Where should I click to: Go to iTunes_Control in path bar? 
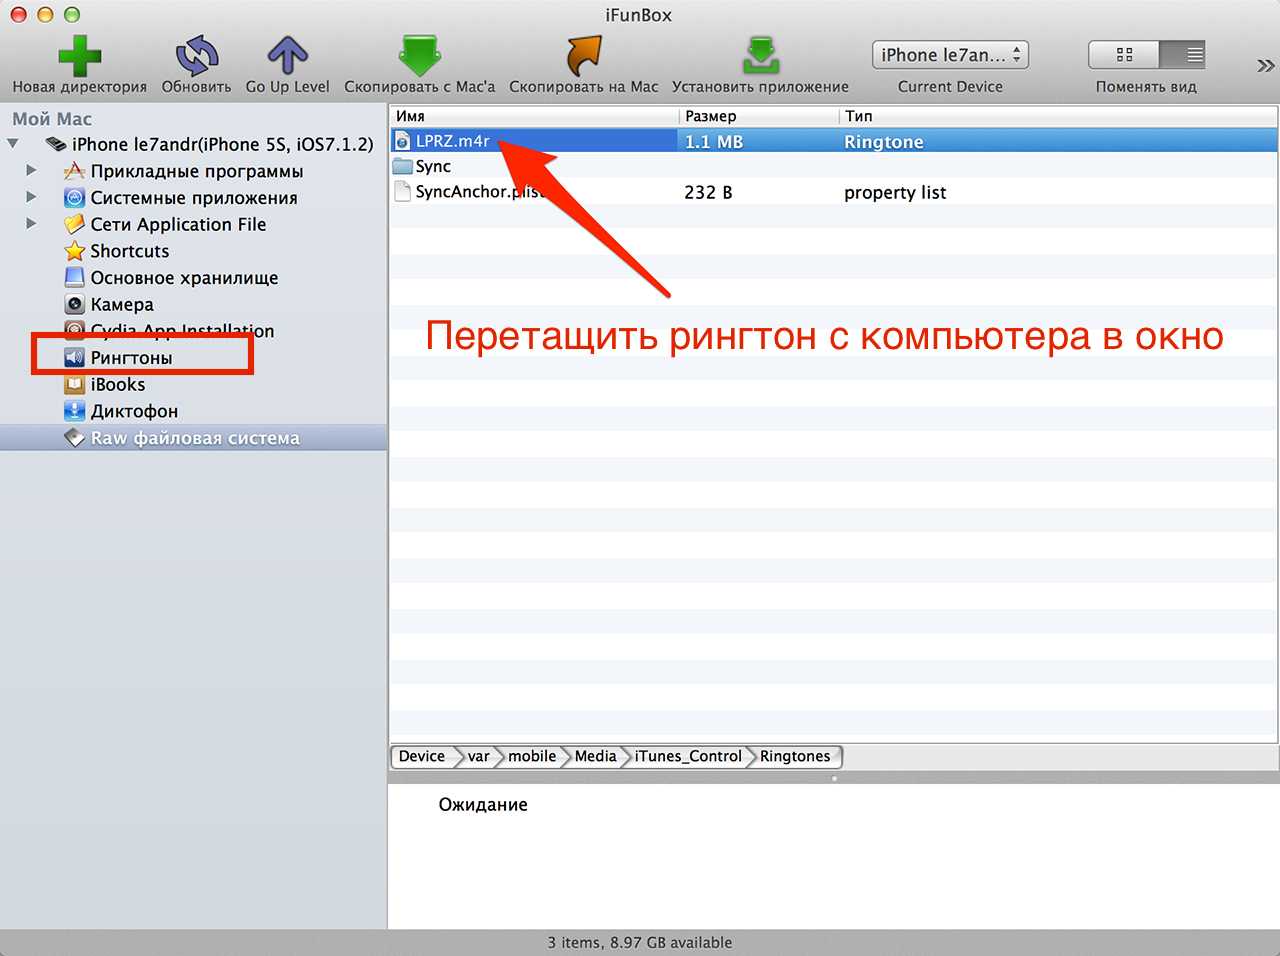688,756
